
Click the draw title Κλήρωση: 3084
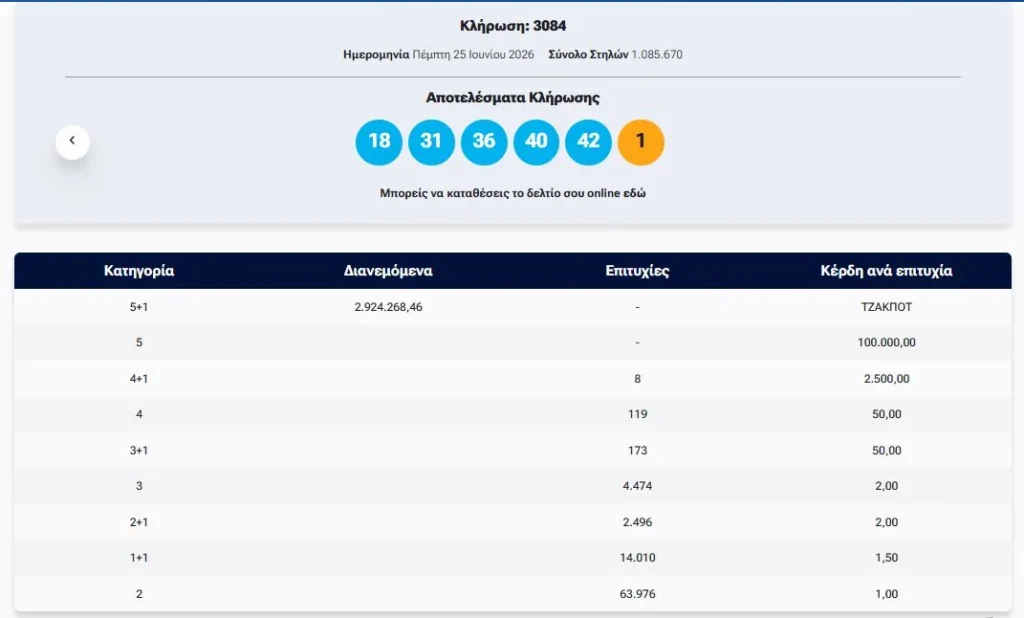pyautogui.click(x=513, y=26)
